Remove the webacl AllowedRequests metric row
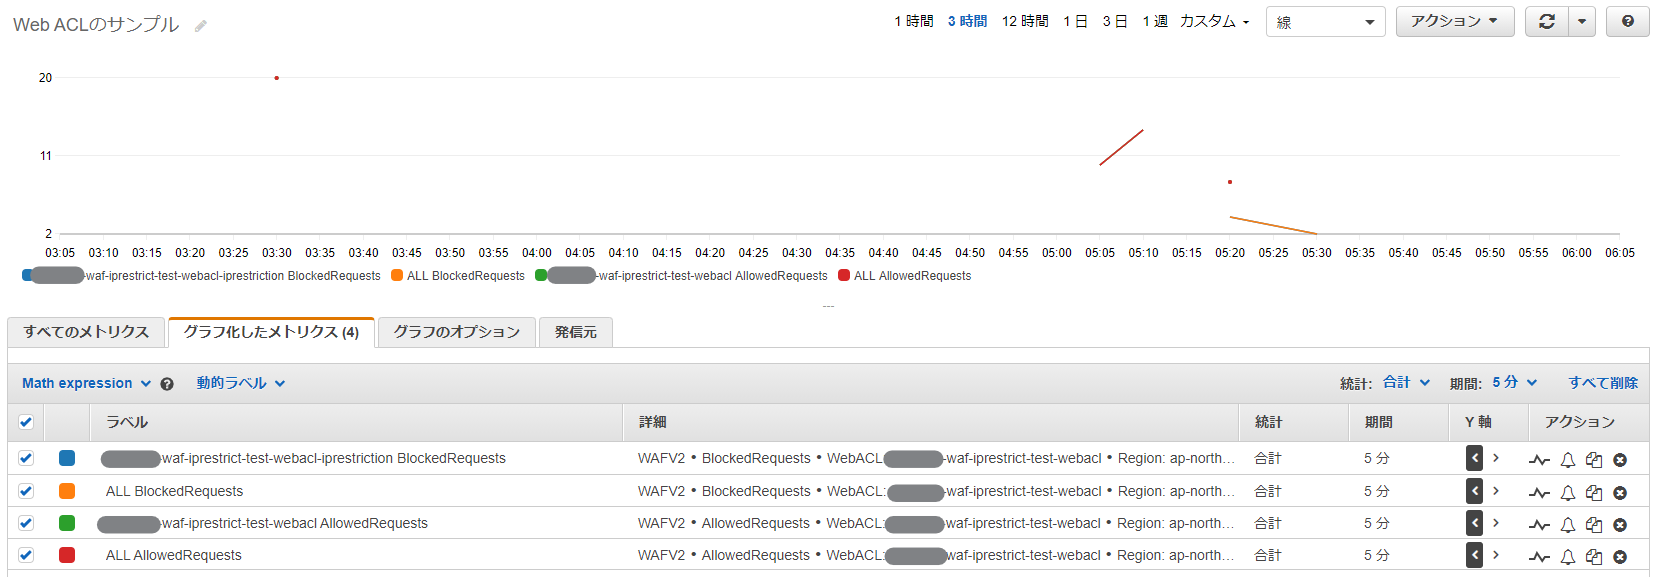Viewport: 1661px width, 577px height. [x=1620, y=525]
